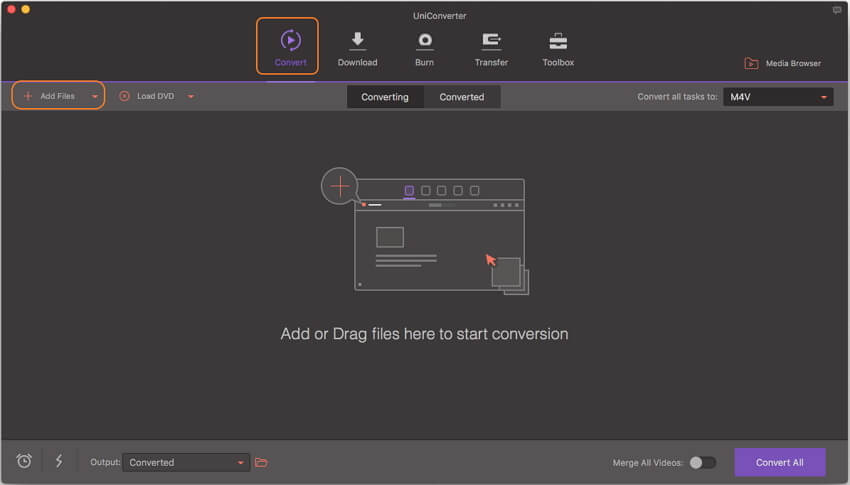The width and height of the screenshot is (850, 485).
Task: Open the Toolbox section
Action: (558, 49)
